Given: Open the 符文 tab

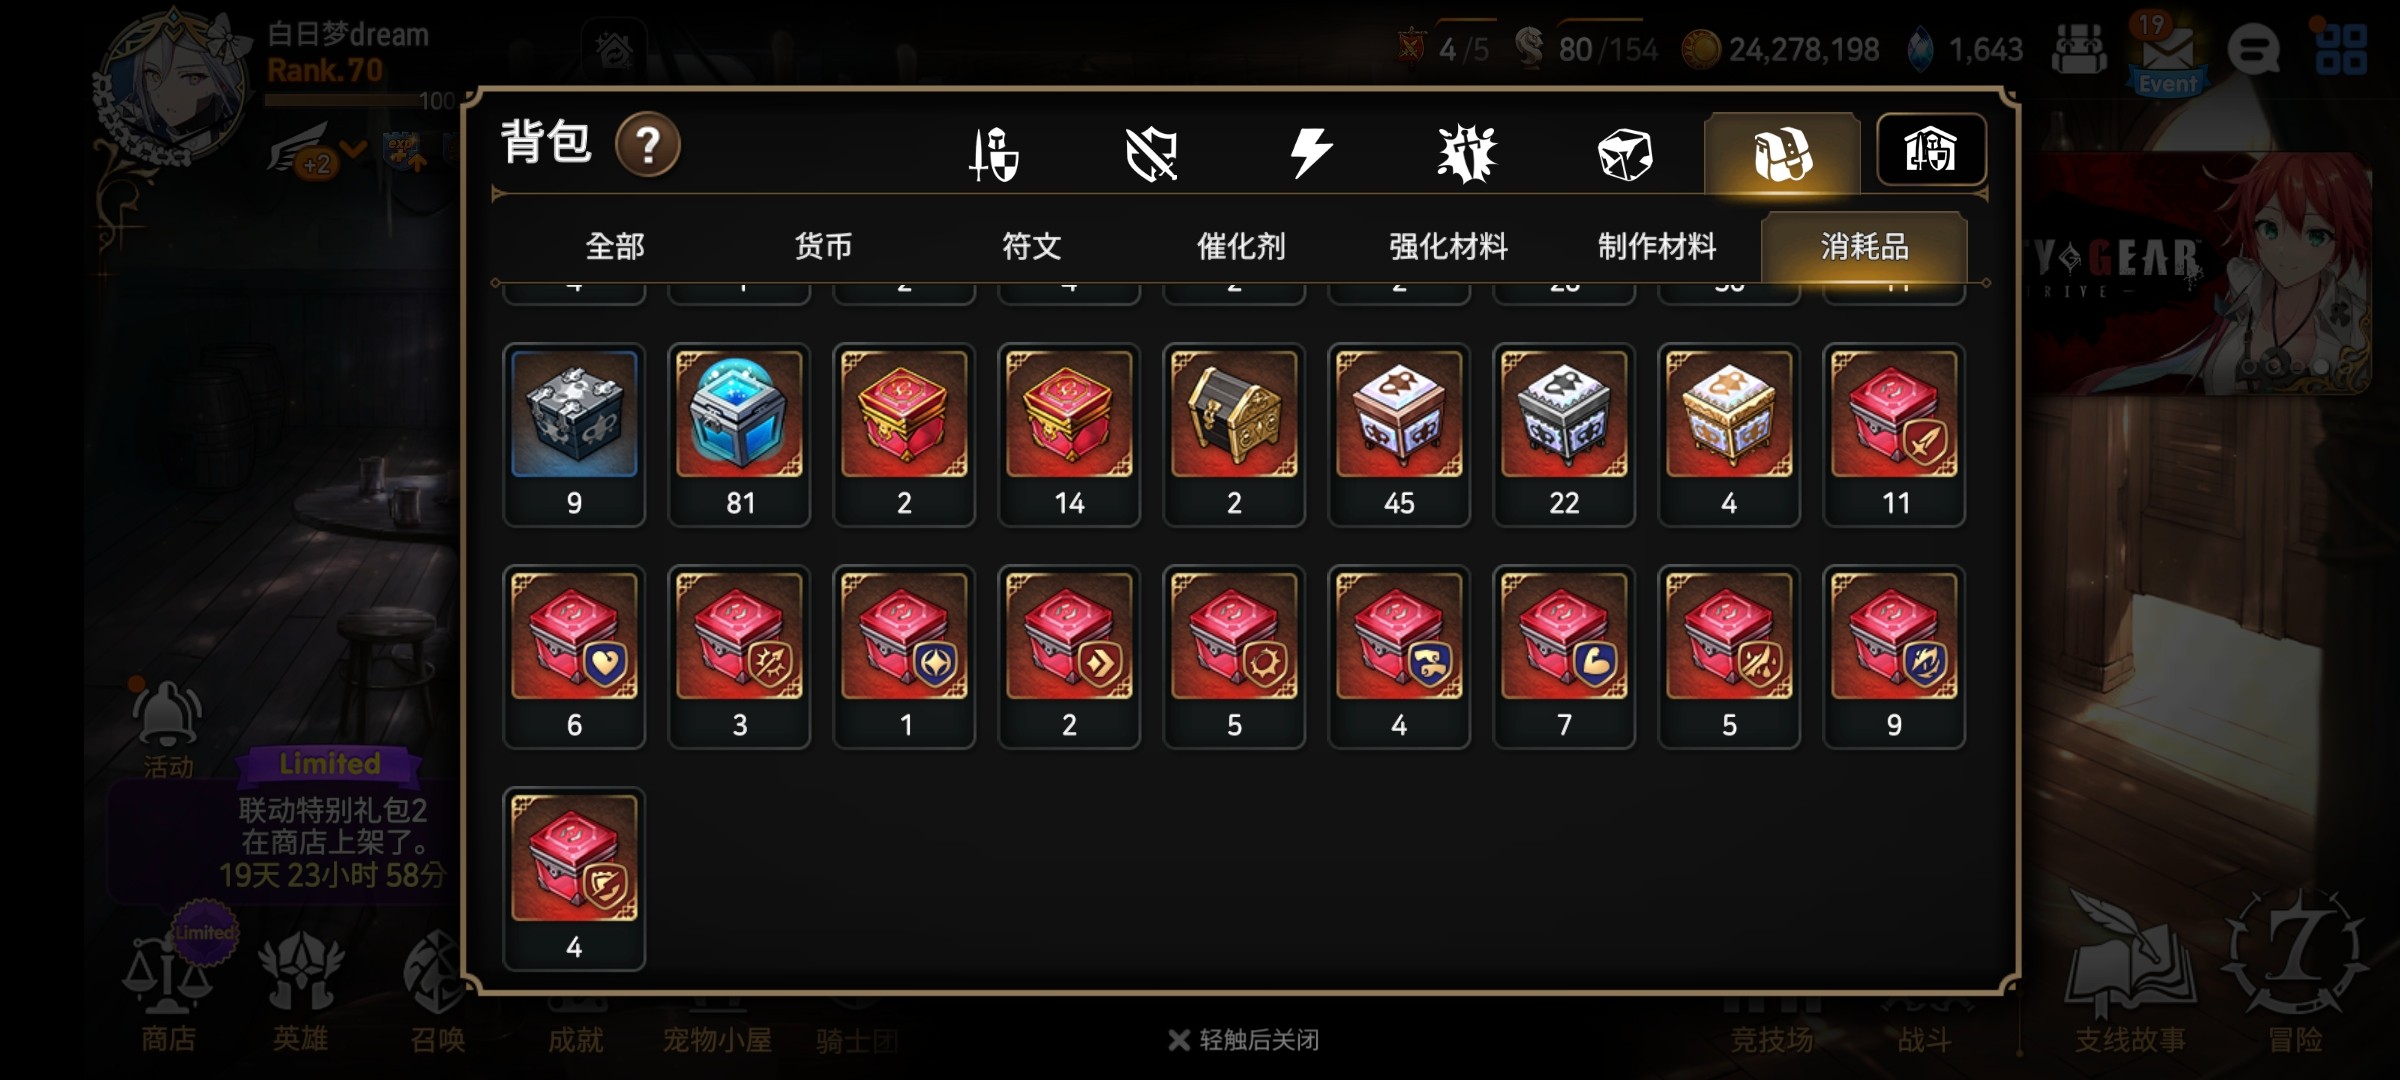Looking at the screenshot, I should [x=1031, y=246].
